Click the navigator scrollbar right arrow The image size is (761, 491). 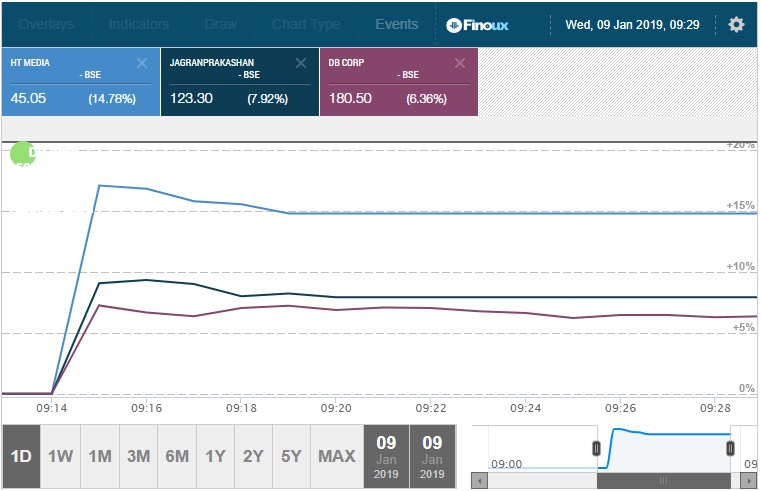[748, 481]
